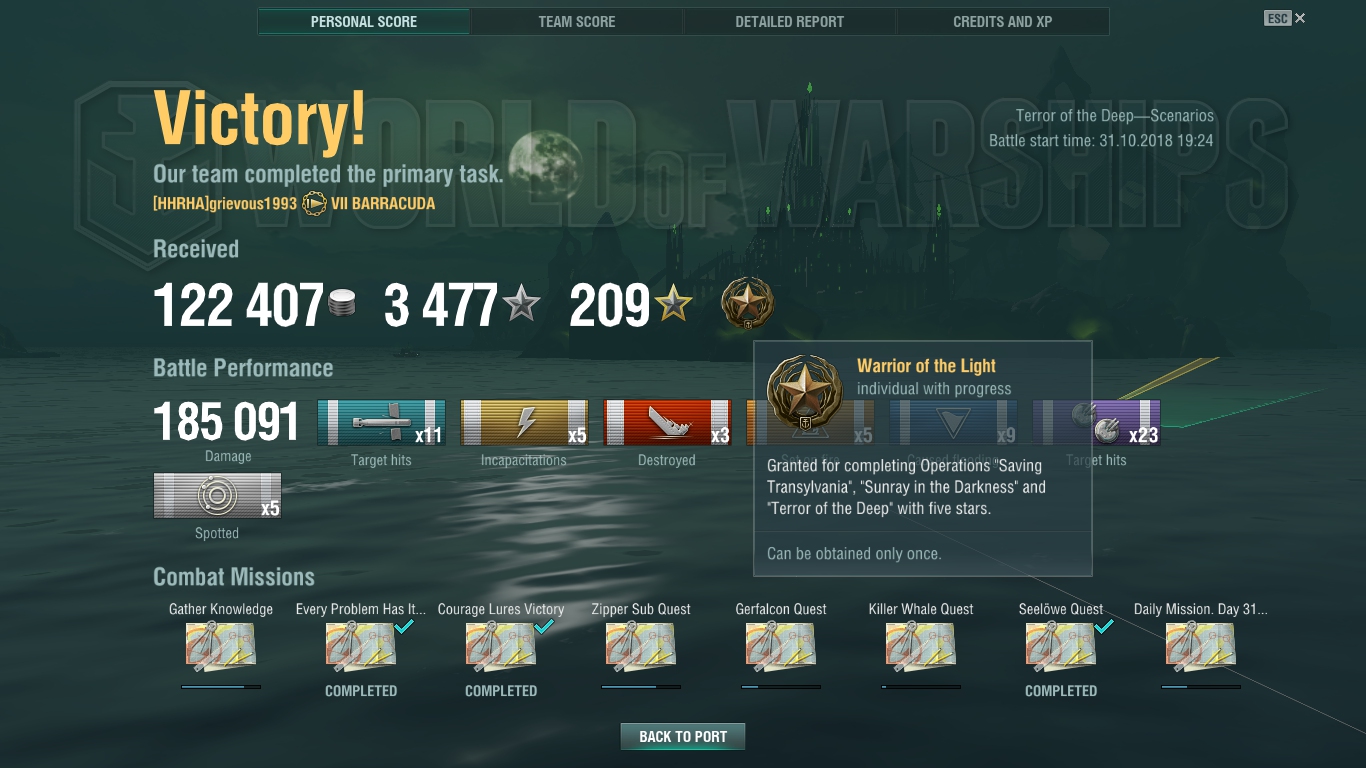Click the Courage Lures Victory completed mission
1366x768 pixels.
pos(501,646)
